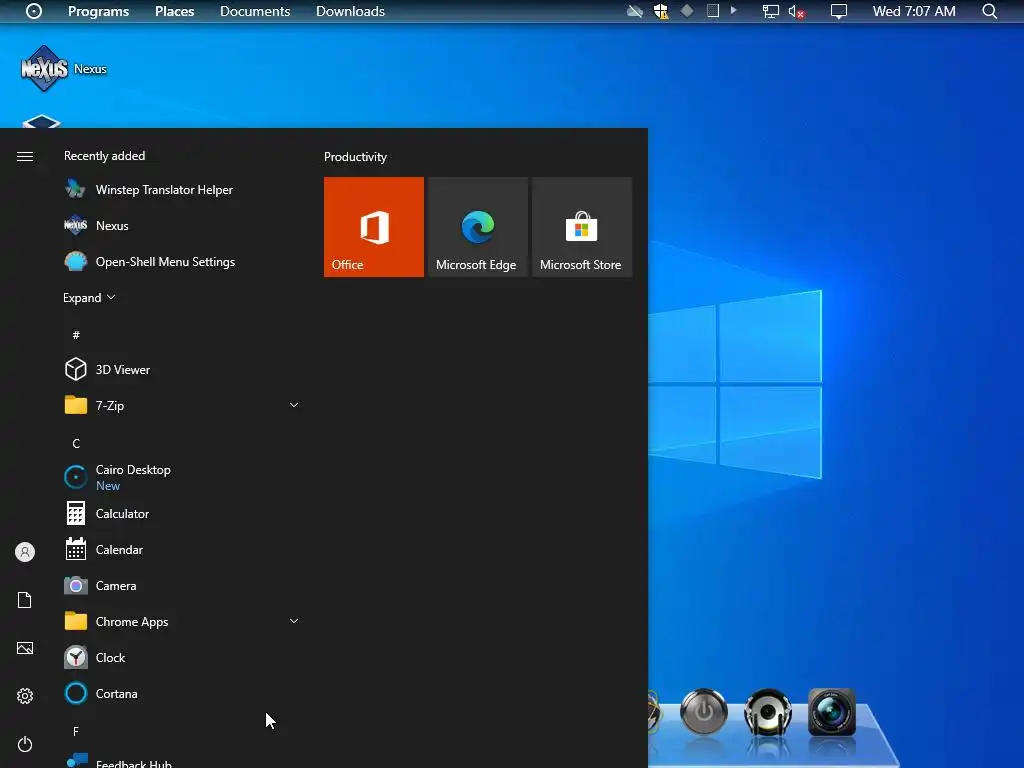
Task: Open the Programs menu in top bar
Action: point(99,11)
